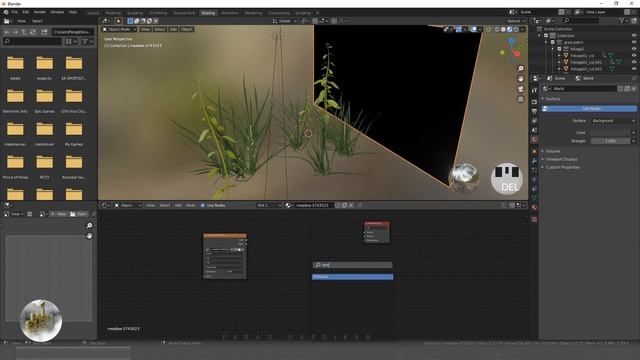Select the Epic Games folder
The image size is (640, 360).
point(44,100)
